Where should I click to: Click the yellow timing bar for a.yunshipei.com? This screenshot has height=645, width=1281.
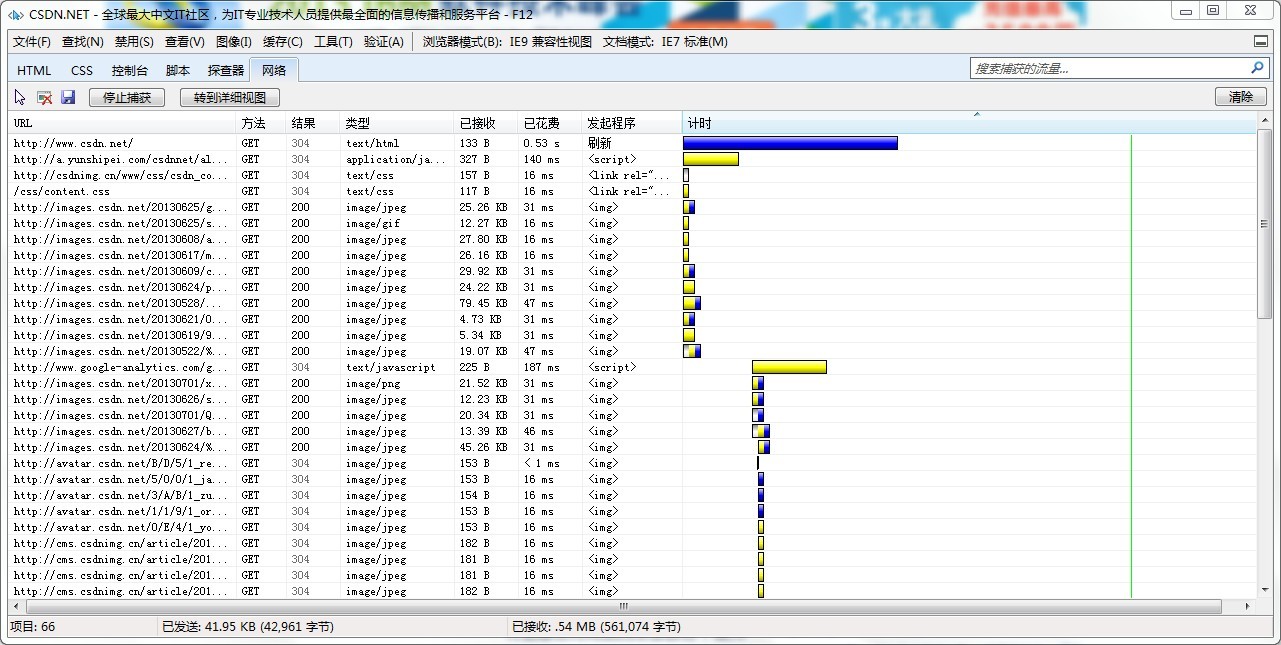(711, 159)
